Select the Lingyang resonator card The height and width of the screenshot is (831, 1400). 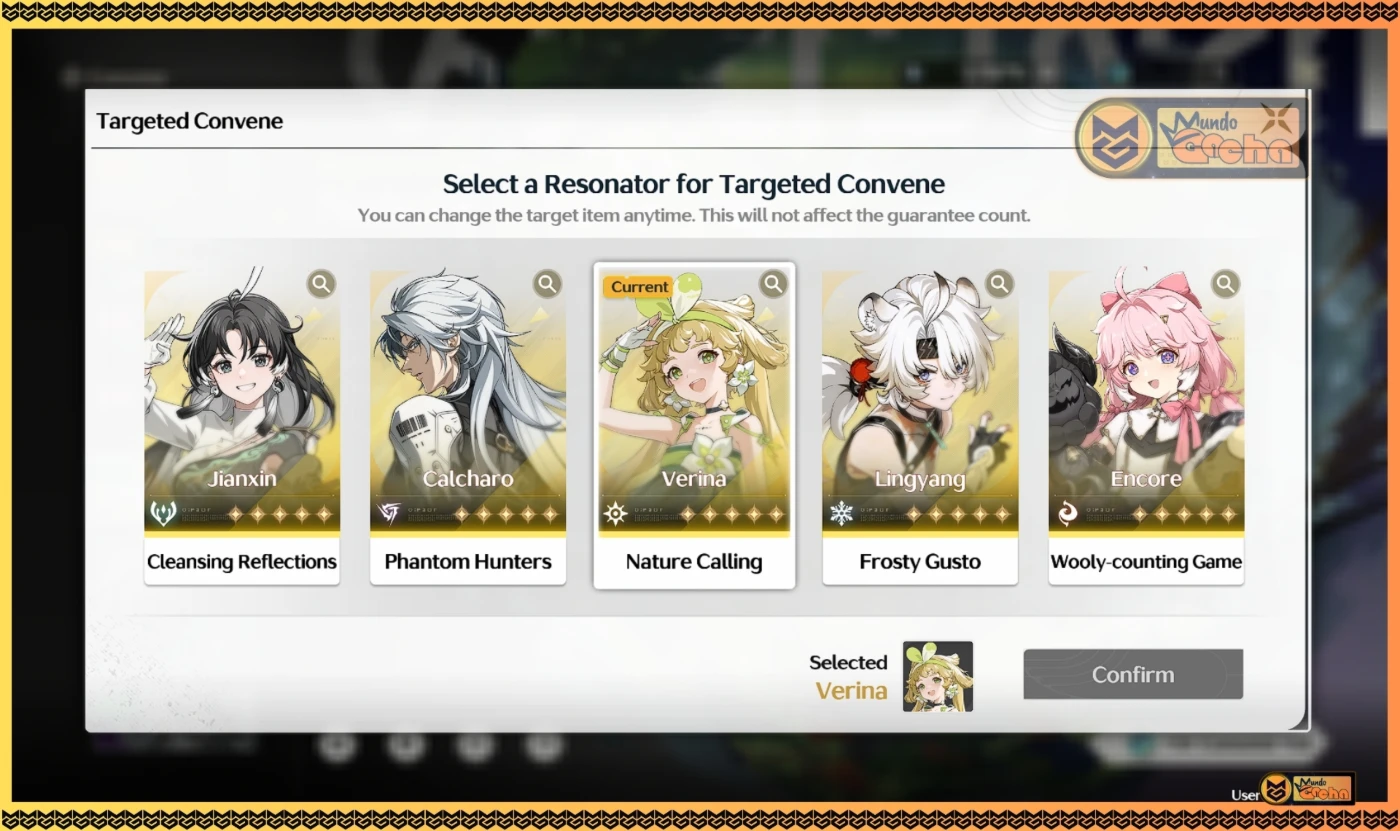pyautogui.click(x=920, y=427)
